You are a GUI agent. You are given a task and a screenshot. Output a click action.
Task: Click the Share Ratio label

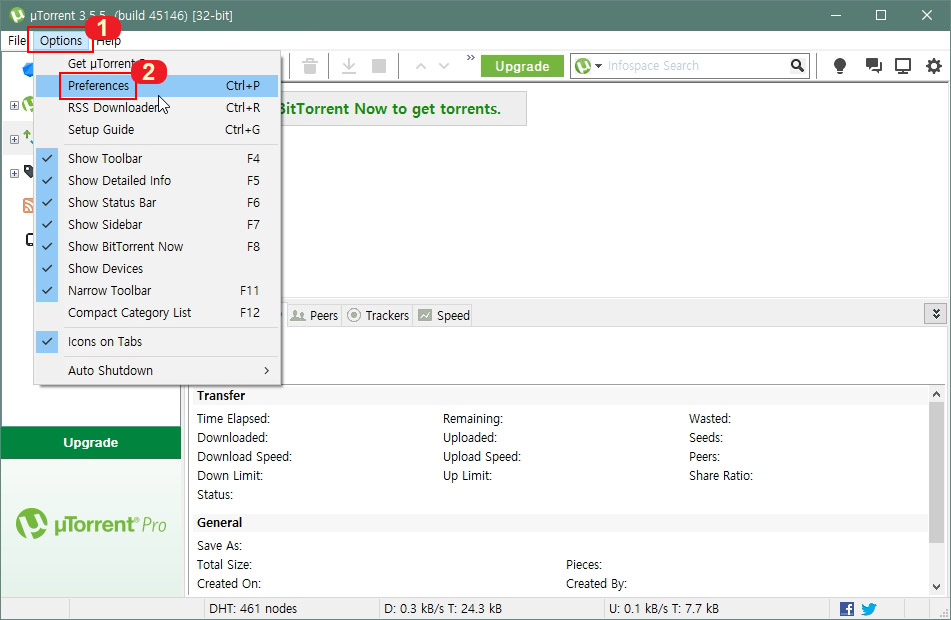click(721, 476)
